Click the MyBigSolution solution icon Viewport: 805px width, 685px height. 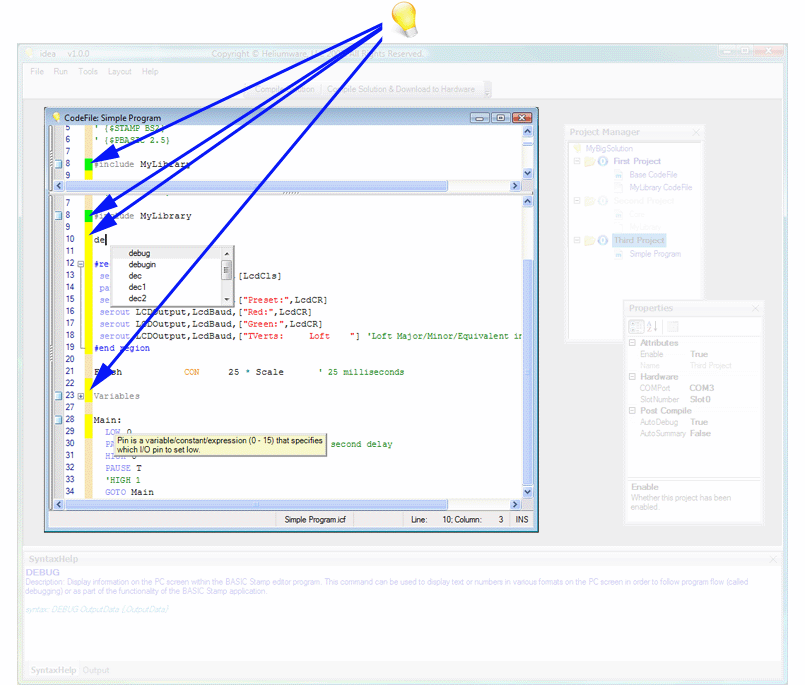577,148
